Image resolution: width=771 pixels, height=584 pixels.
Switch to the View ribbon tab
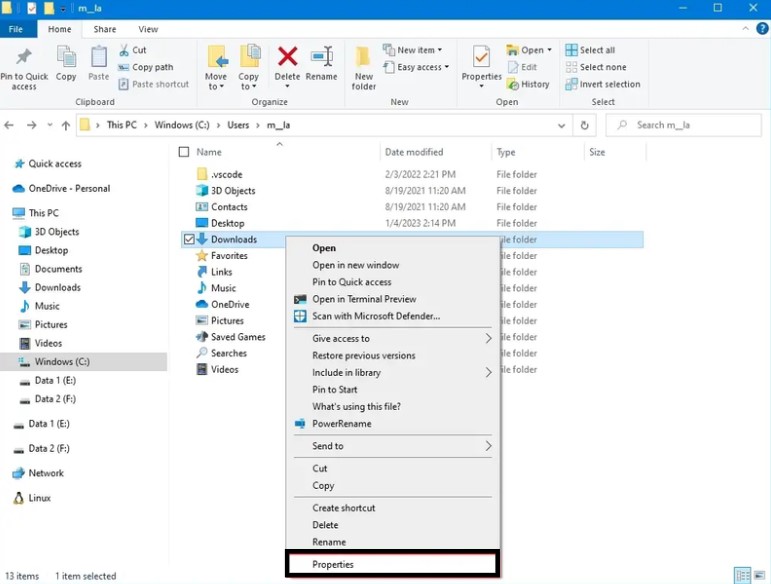pos(148,29)
